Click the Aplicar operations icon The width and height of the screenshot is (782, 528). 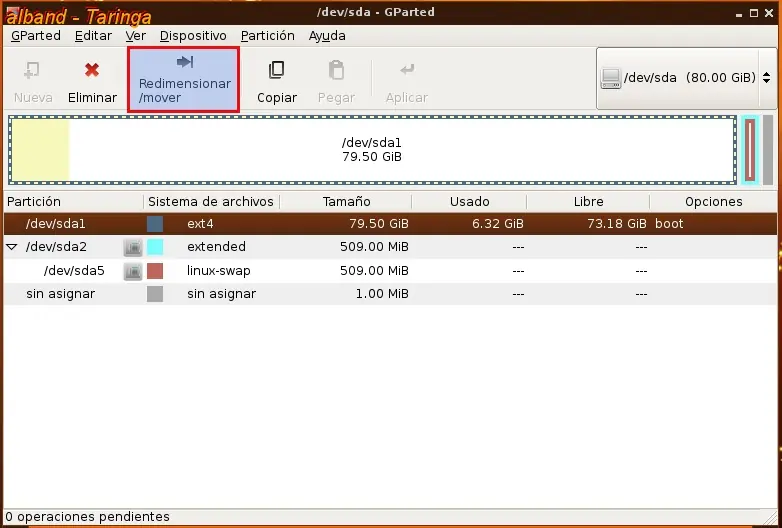[x=407, y=69]
